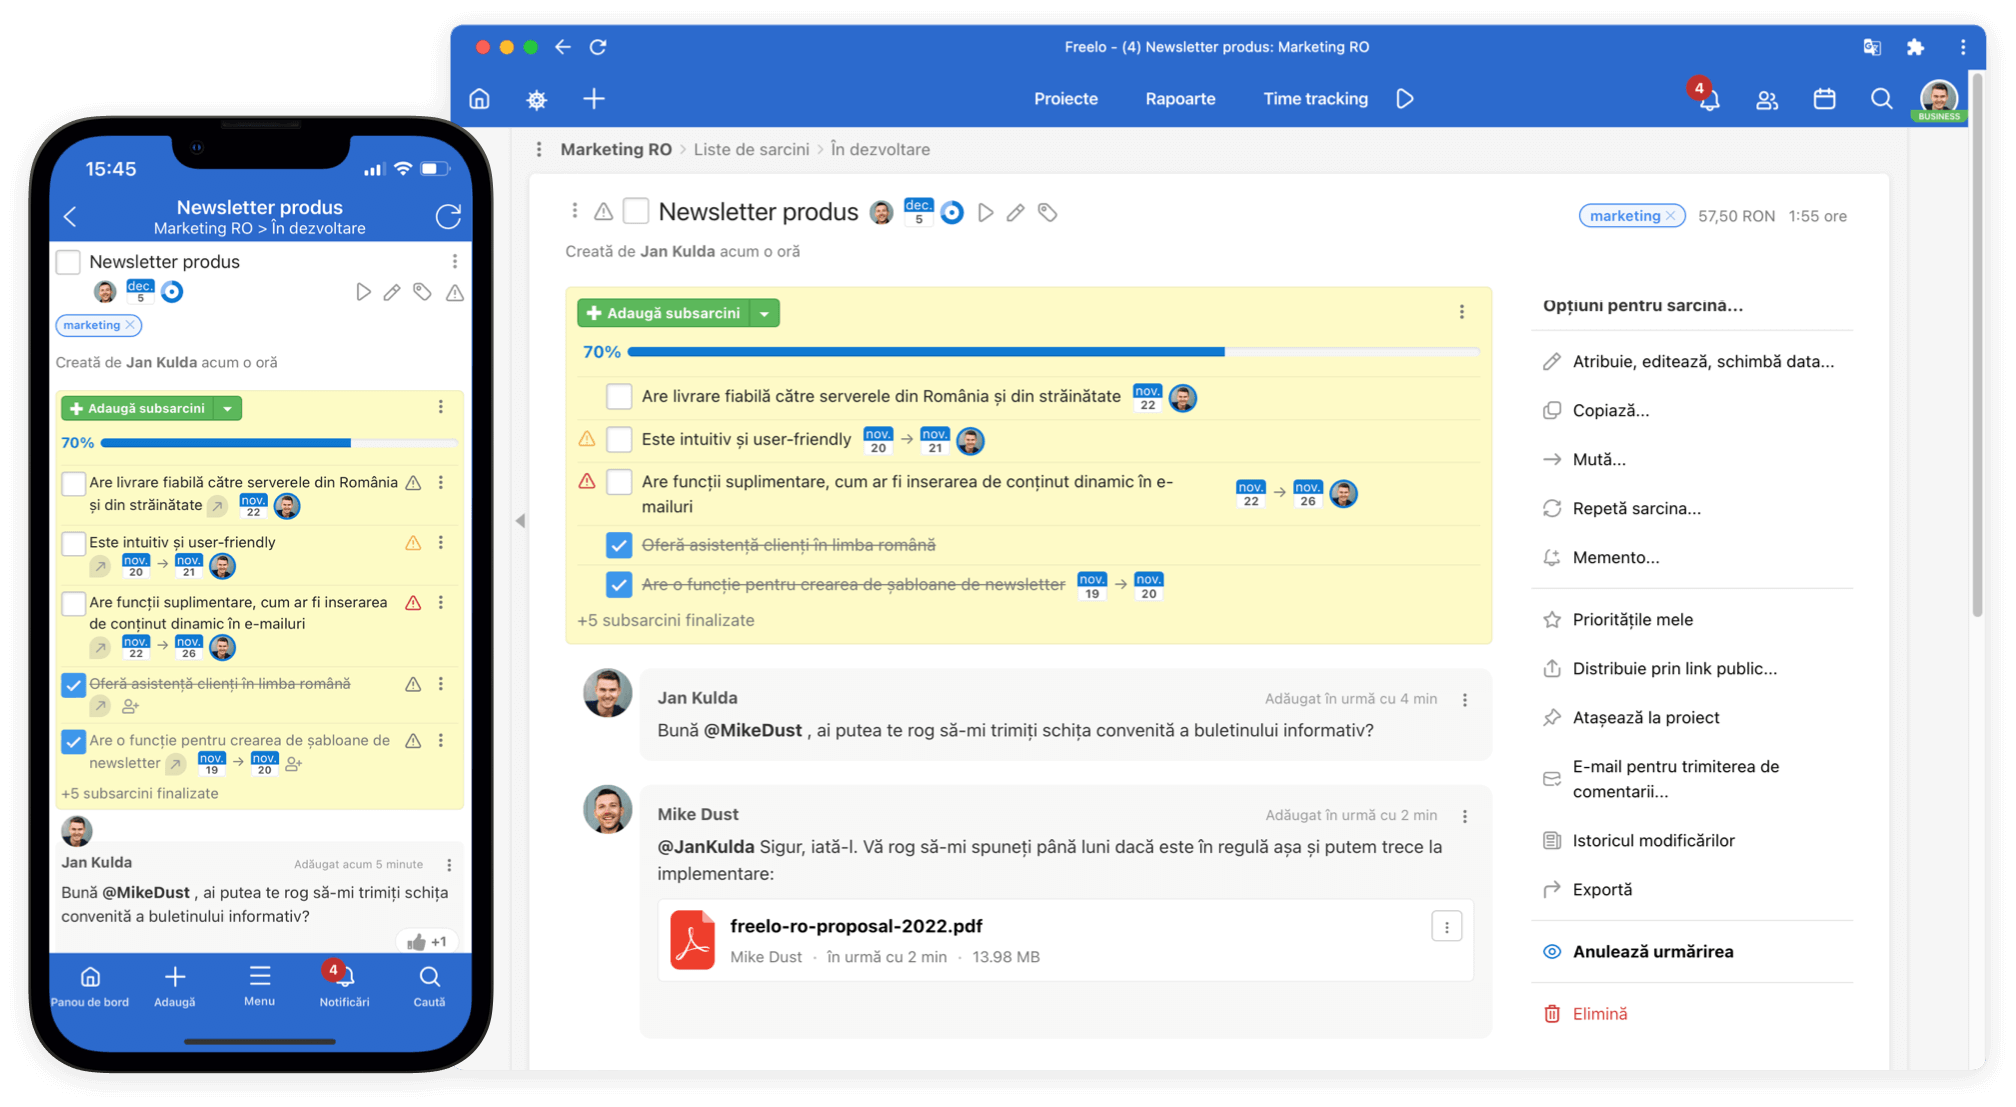2016x1107 pixels.
Task: Tap Caută in phone bottom bar
Action: tap(429, 986)
